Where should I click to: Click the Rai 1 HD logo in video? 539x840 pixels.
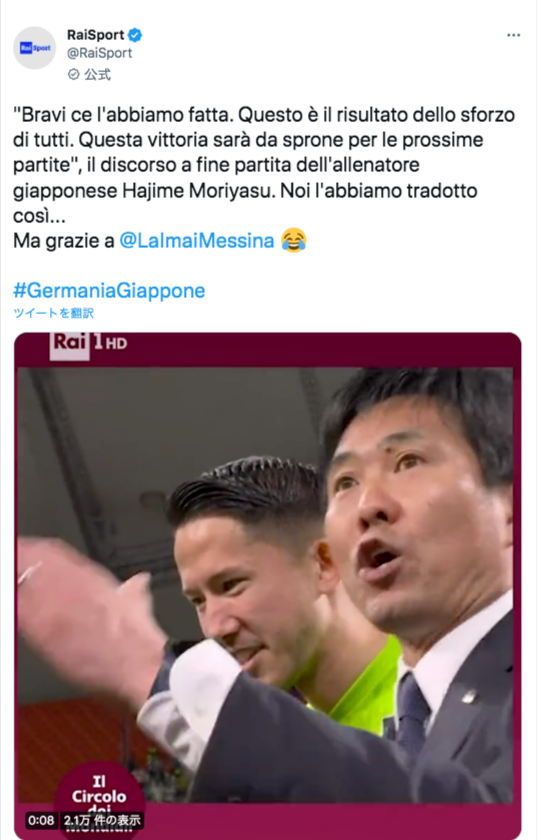[89, 343]
